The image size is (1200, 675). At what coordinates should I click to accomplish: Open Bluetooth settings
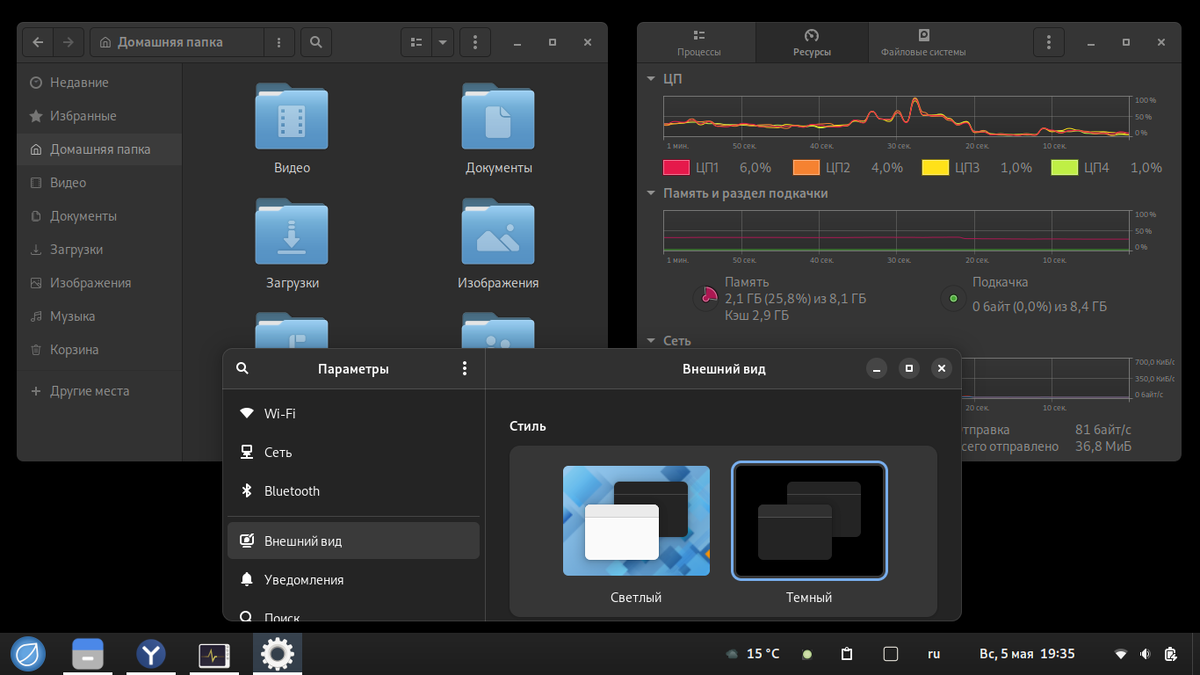[354, 491]
